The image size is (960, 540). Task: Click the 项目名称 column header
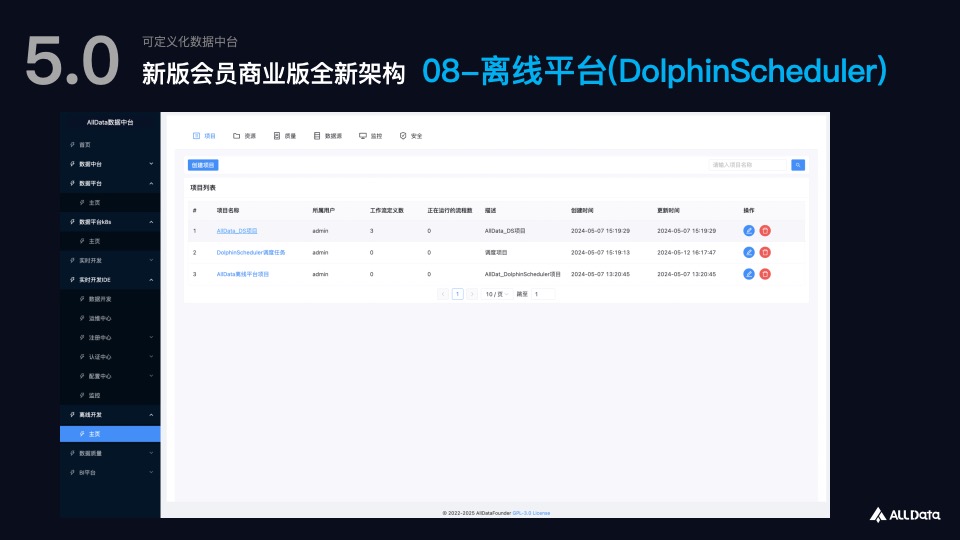click(x=228, y=211)
